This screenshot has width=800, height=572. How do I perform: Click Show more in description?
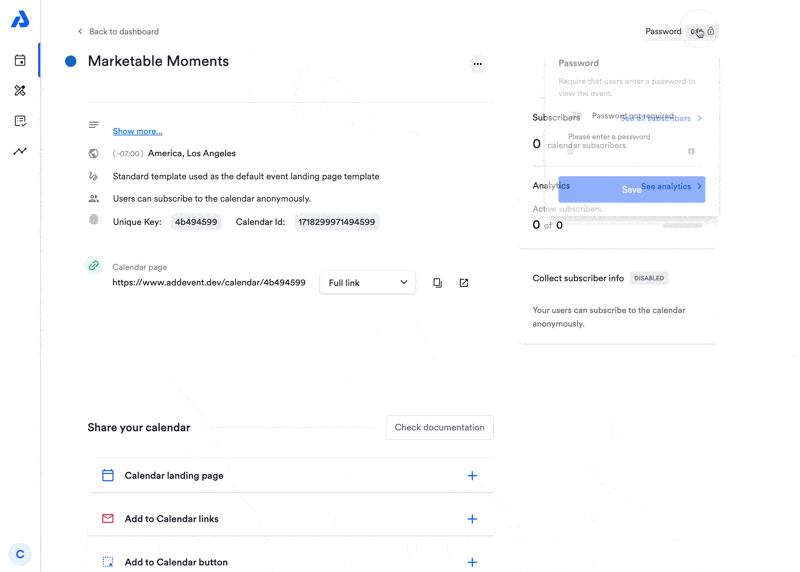[x=137, y=131]
